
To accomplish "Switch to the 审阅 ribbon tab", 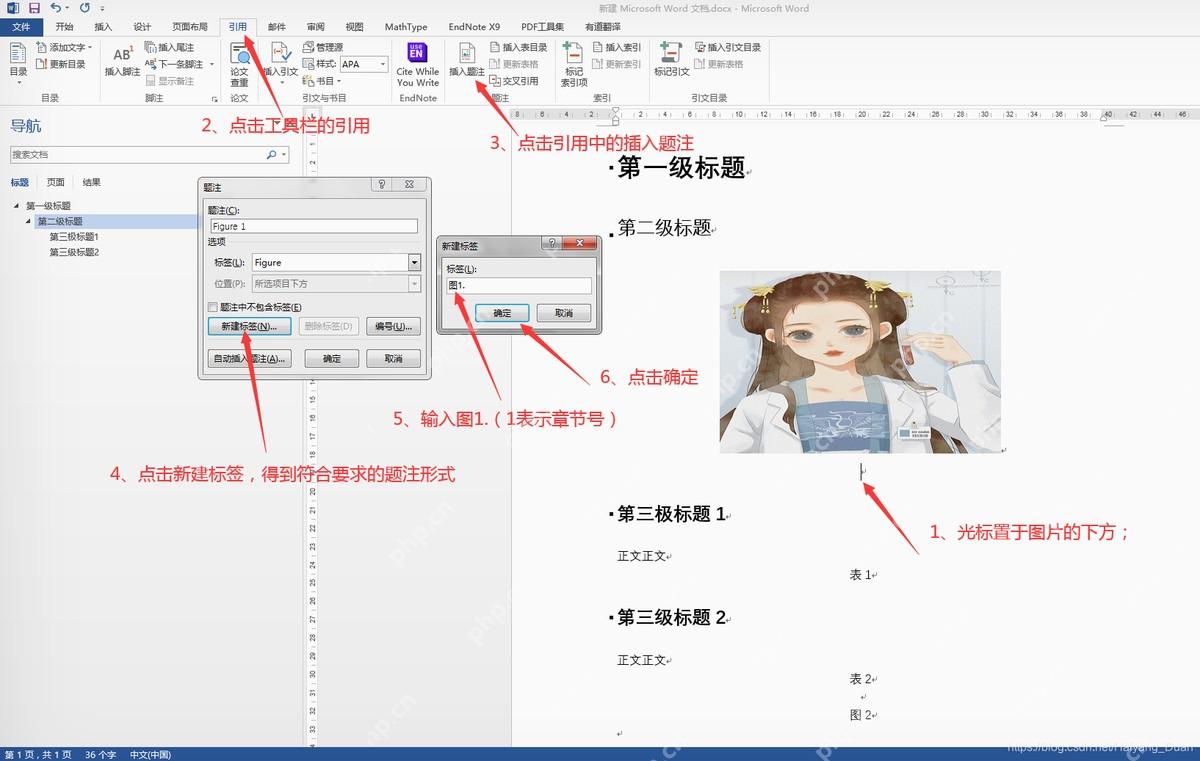I will (x=315, y=27).
